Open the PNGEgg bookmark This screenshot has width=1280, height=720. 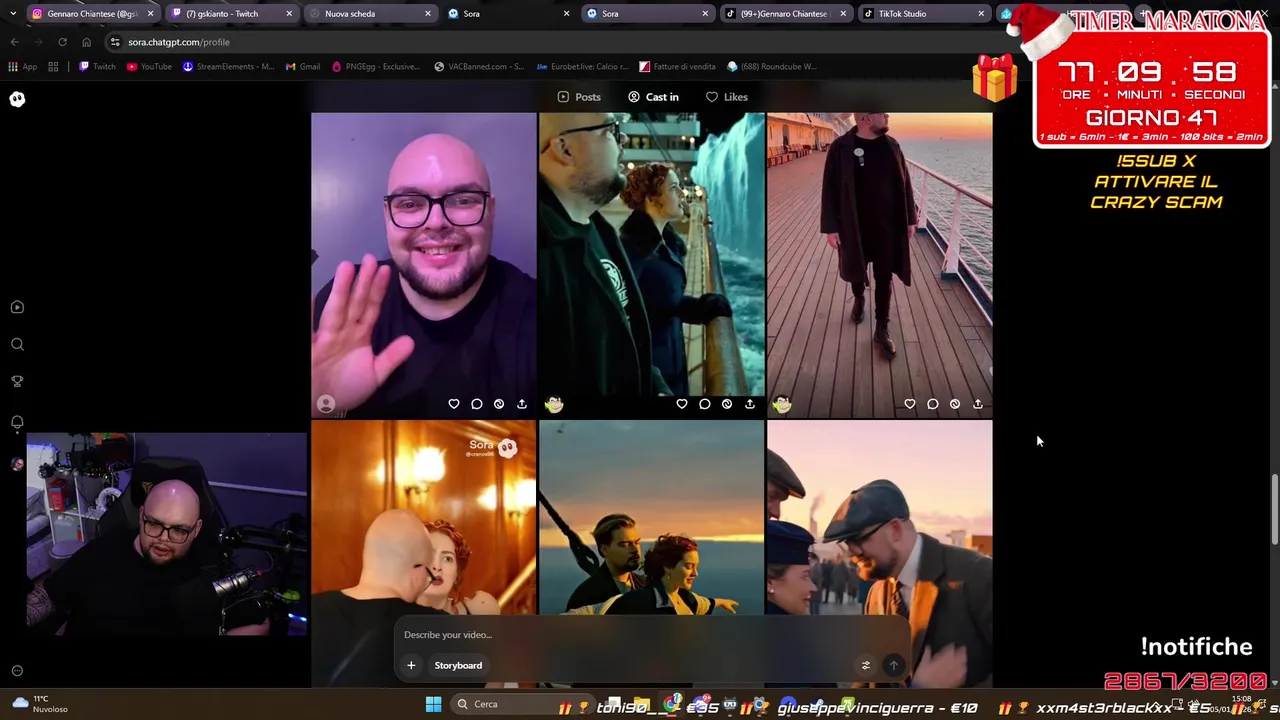click(376, 67)
